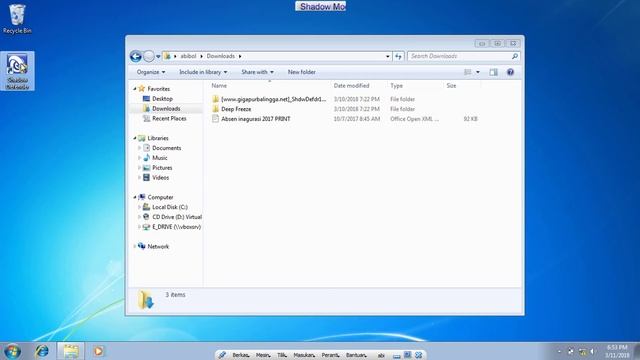
Task: Collapse the Libraries group
Action: (135, 138)
